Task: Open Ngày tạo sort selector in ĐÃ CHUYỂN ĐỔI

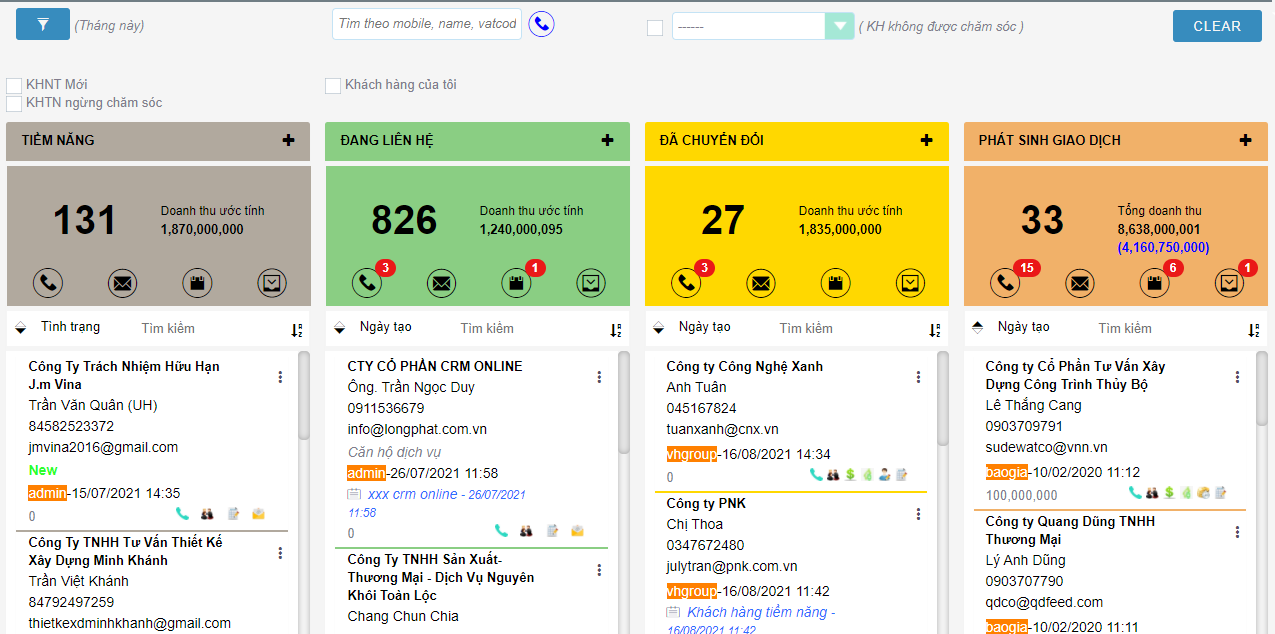Action: point(659,328)
